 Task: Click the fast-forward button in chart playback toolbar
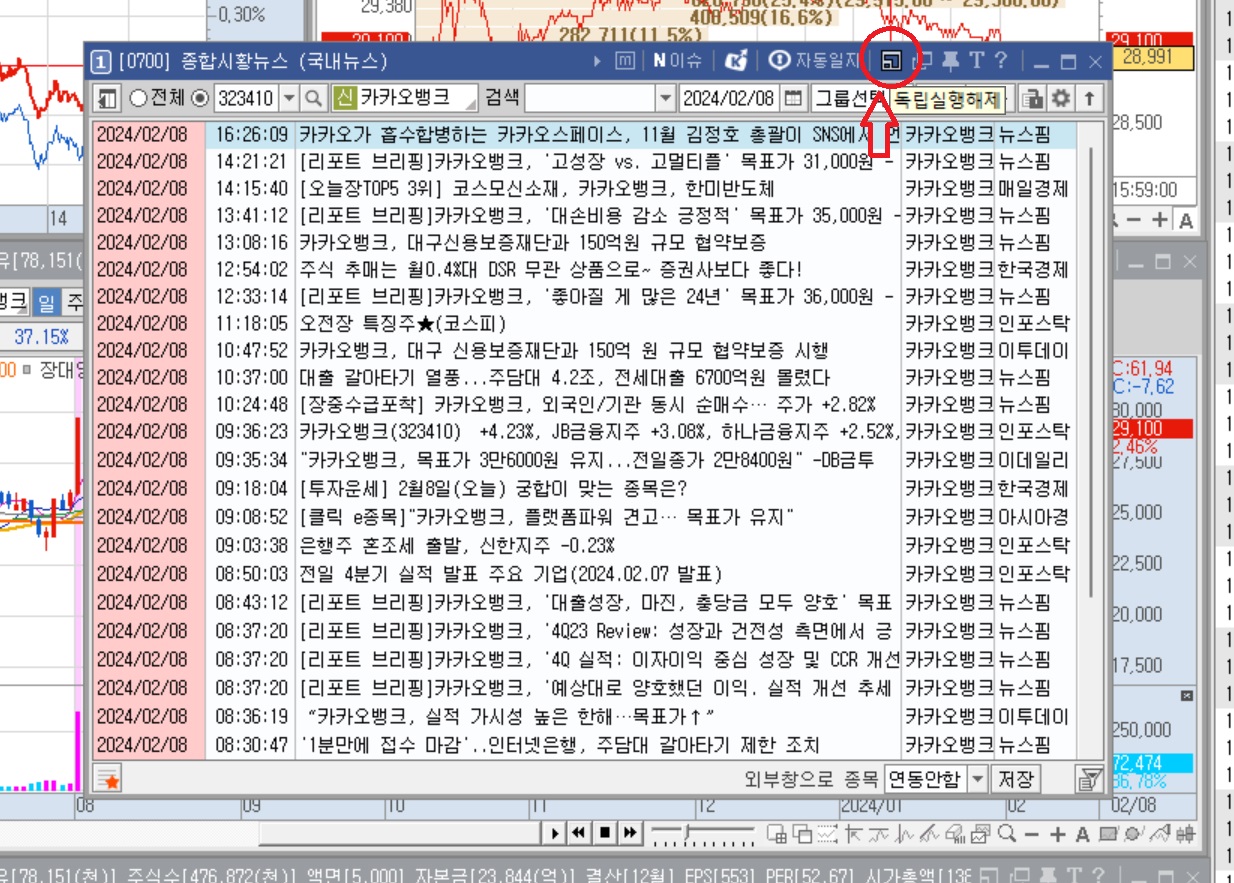pos(629,832)
